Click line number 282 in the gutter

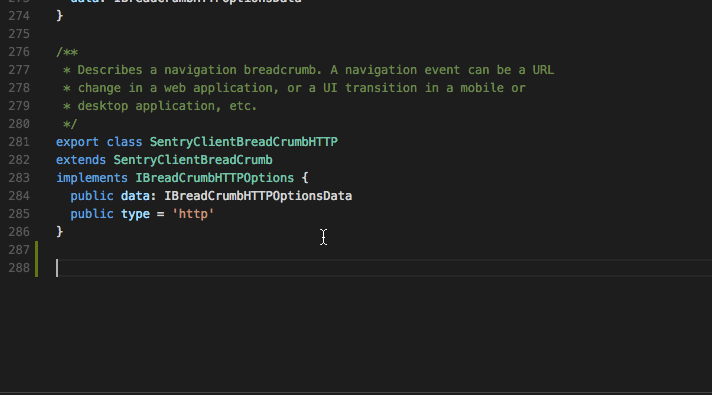19,160
